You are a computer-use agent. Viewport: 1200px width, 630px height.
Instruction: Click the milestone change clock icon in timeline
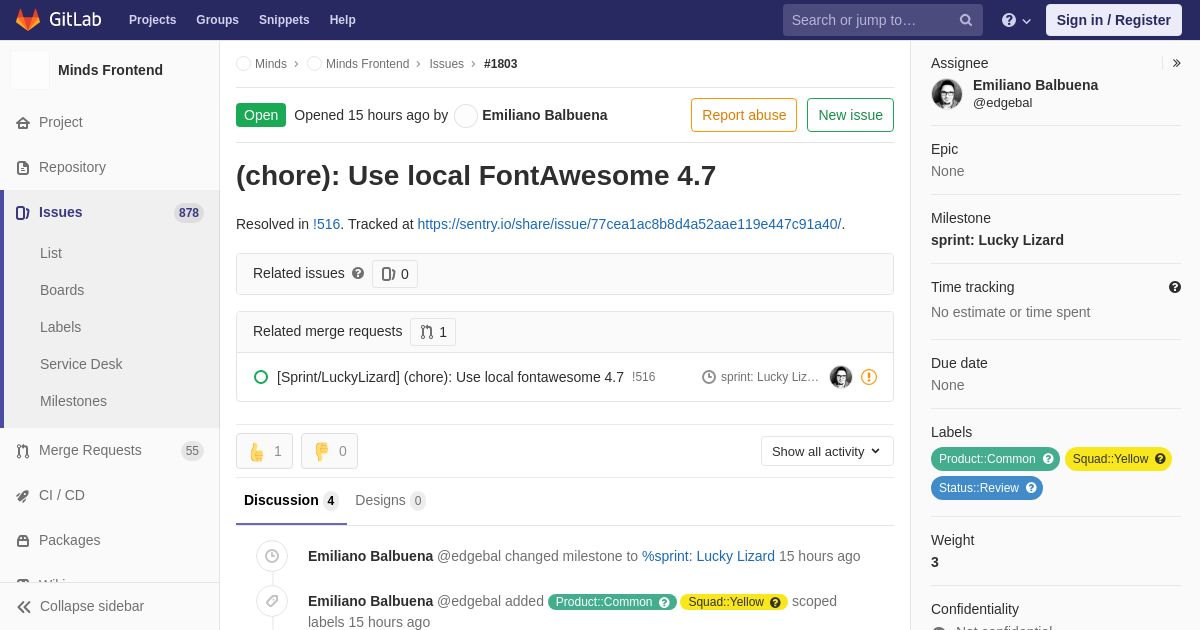[272, 556]
